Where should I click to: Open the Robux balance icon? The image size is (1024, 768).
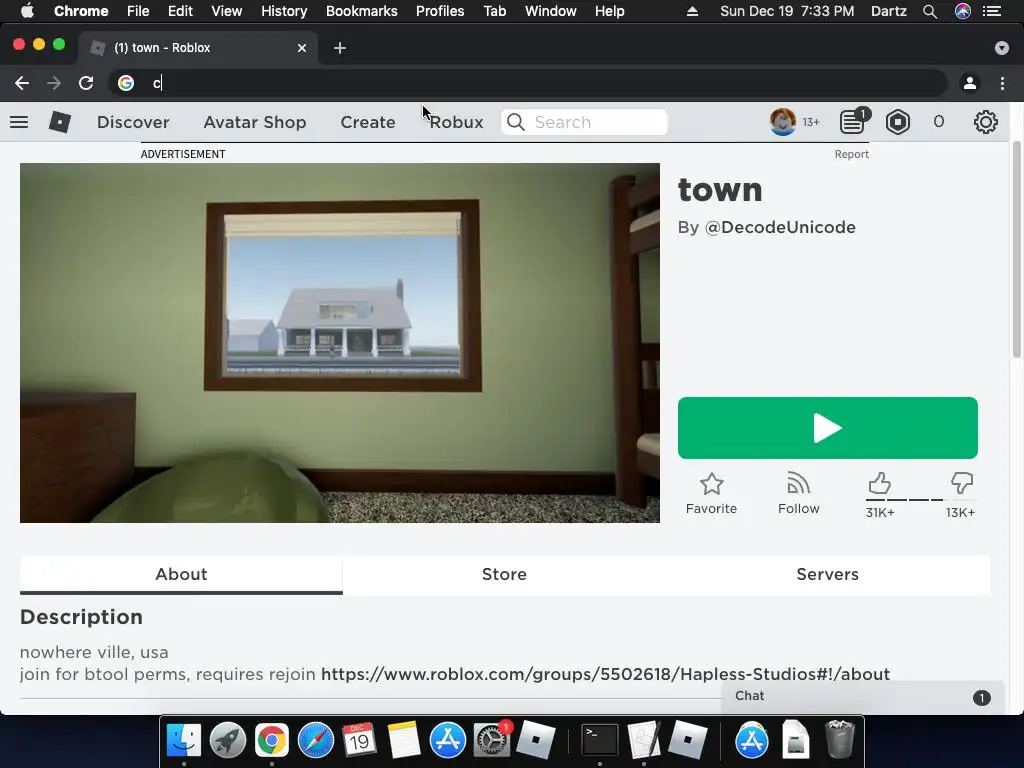898,122
